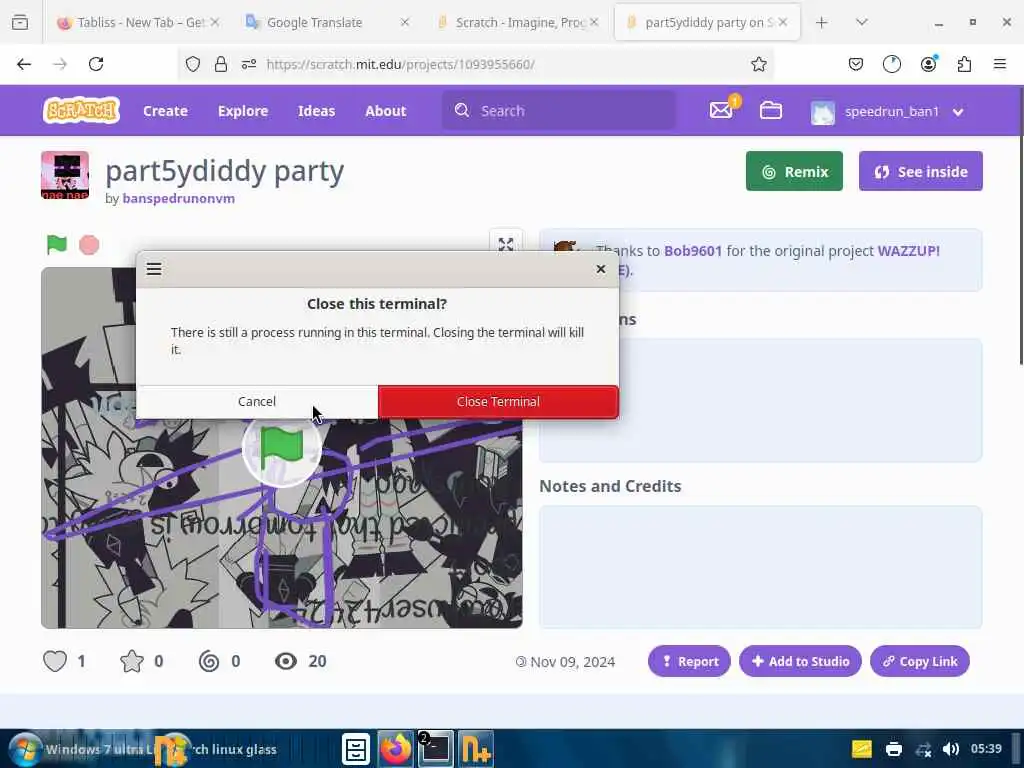Add project to a studio
1024x768 pixels.
tap(800, 661)
